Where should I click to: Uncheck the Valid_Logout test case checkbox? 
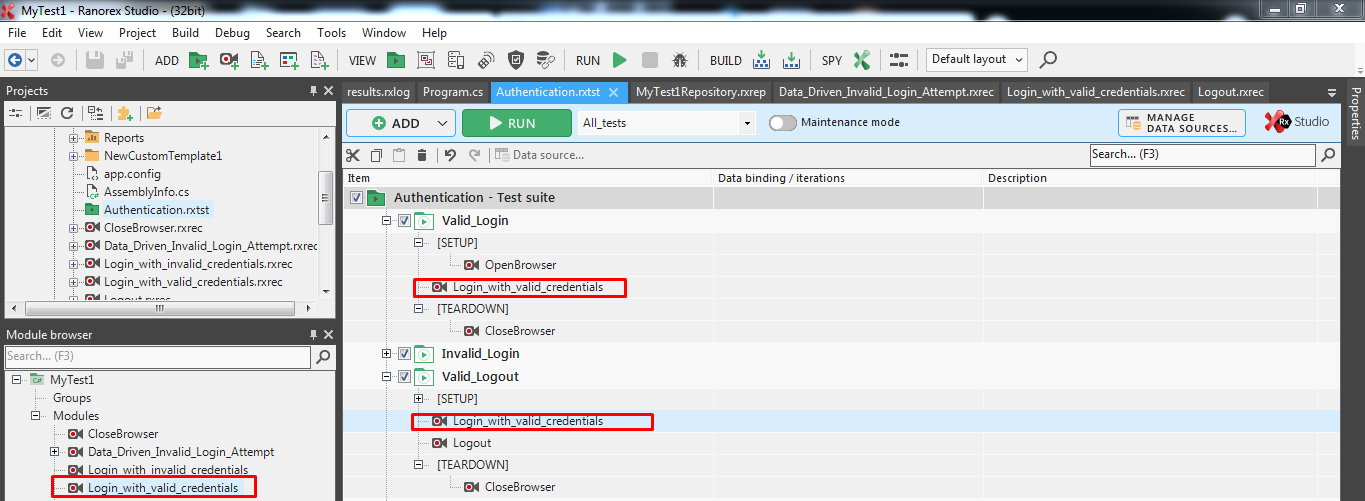click(404, 377)
